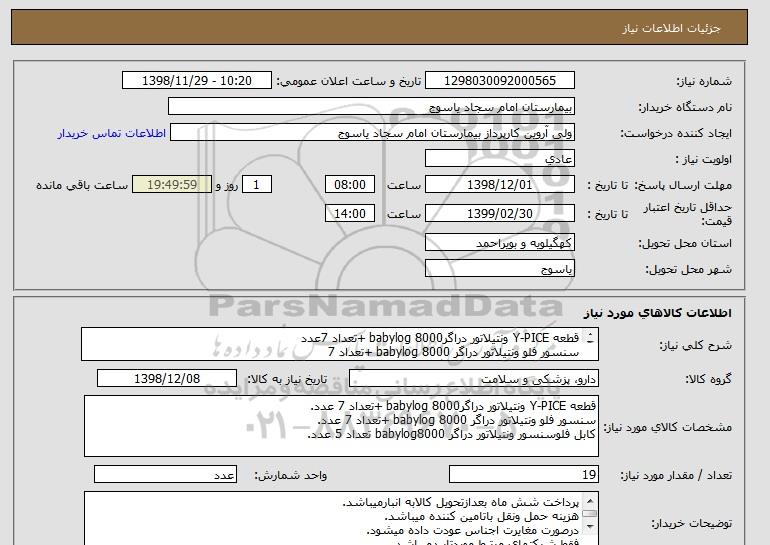770x545 pixels.
Task: Select the label شرح کلی نیاز
Action: click(x=695, y=345)
